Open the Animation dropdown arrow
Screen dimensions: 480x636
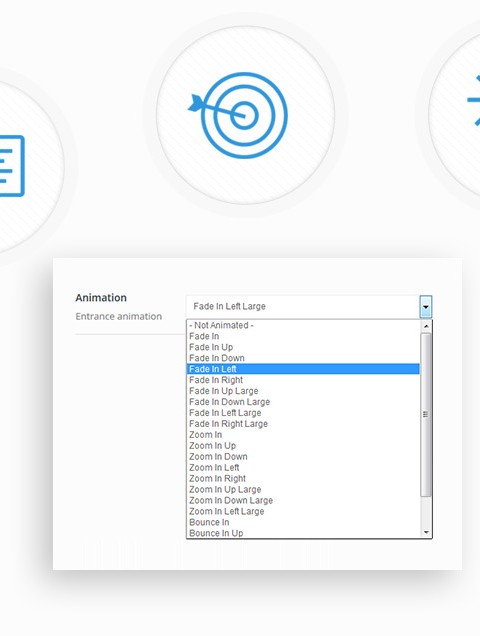coord(426,307)
